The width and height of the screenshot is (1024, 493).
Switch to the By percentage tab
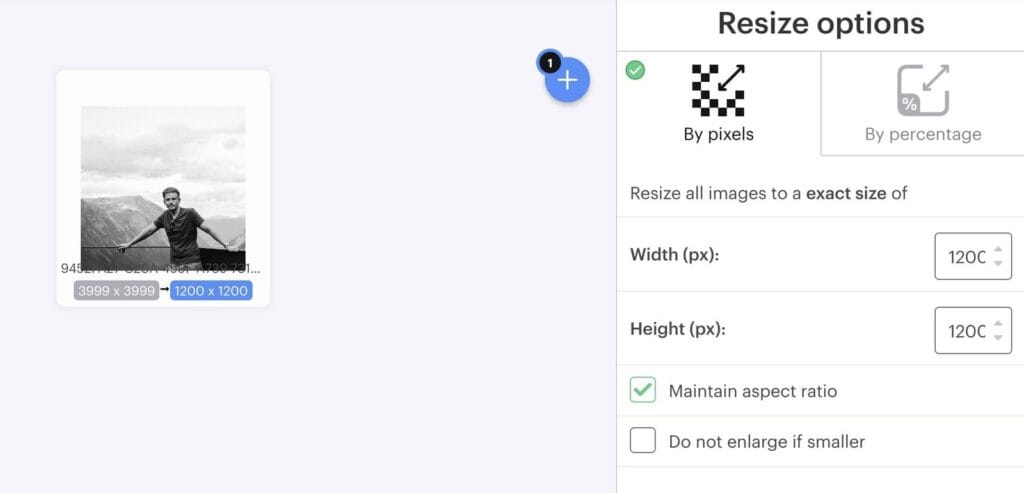923,103
